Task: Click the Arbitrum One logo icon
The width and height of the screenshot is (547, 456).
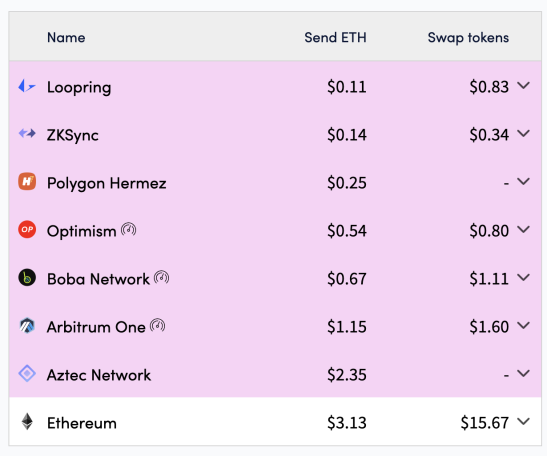Action: (x=27, y=326)
